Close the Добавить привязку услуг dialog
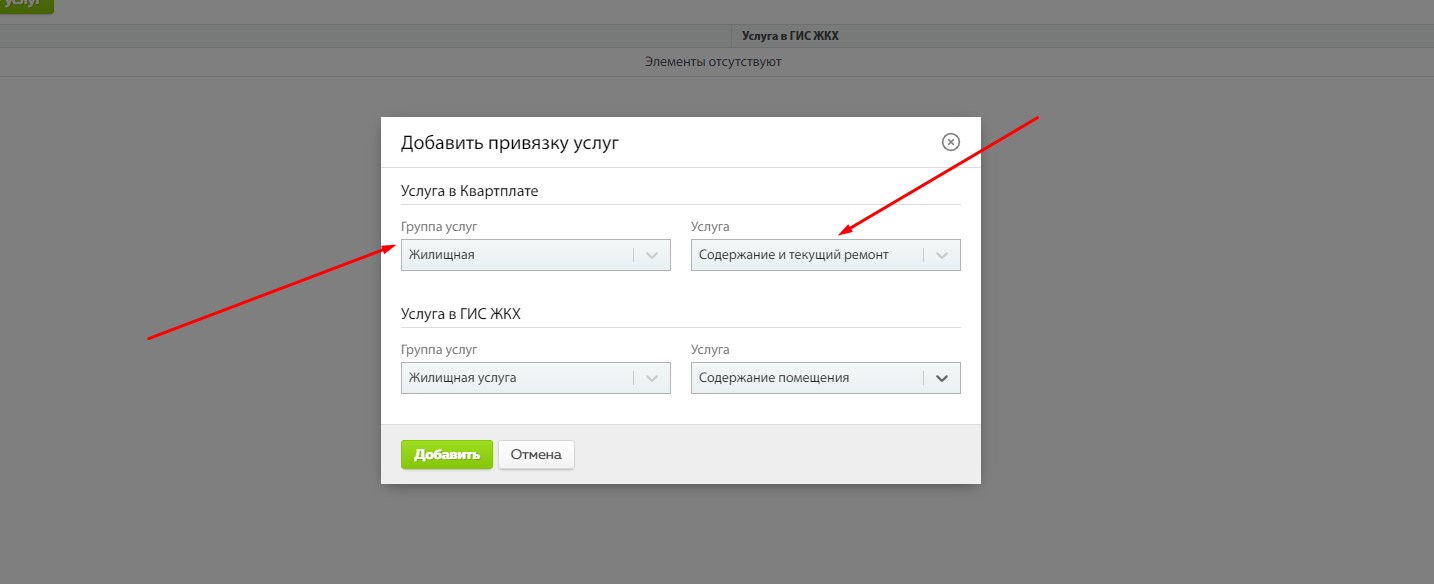Image resolution: width=1434 pixels, height=584 pixels. coord(951,142)
